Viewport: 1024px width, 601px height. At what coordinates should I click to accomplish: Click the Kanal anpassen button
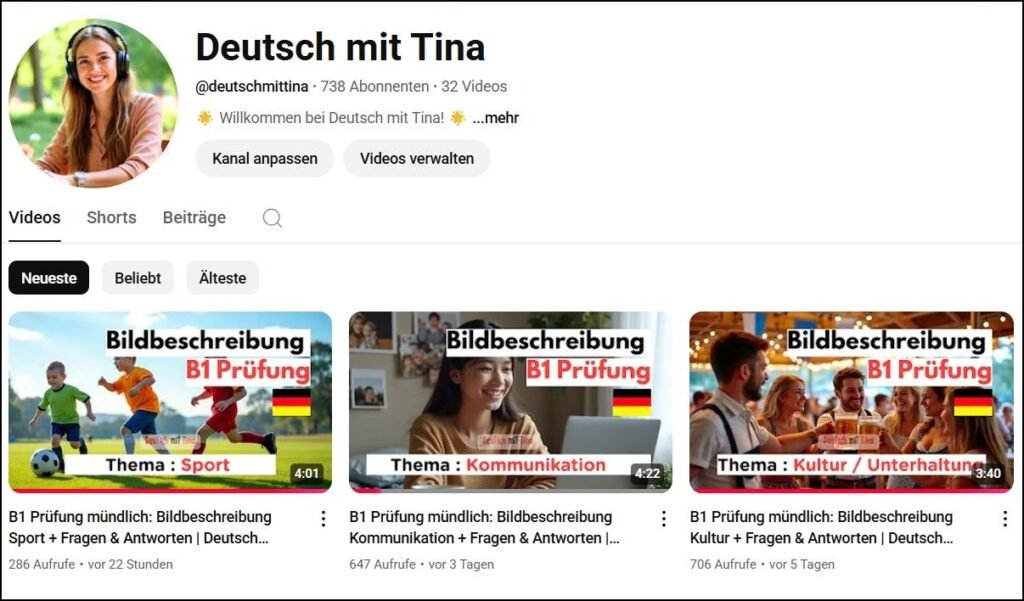[x=265, y=159]
